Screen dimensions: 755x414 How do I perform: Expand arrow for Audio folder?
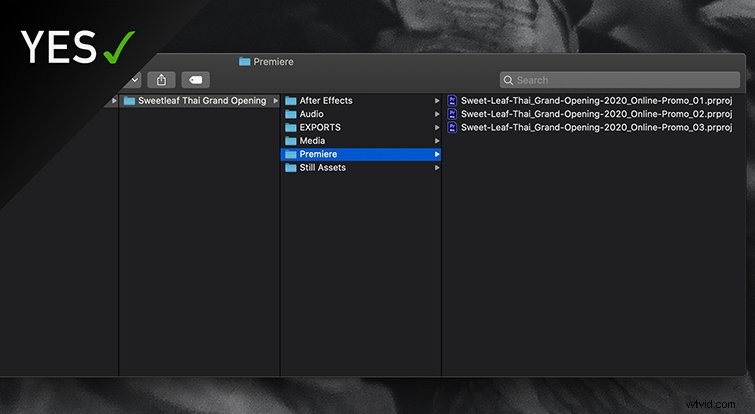pyautogui.click(x=437, y=114)
